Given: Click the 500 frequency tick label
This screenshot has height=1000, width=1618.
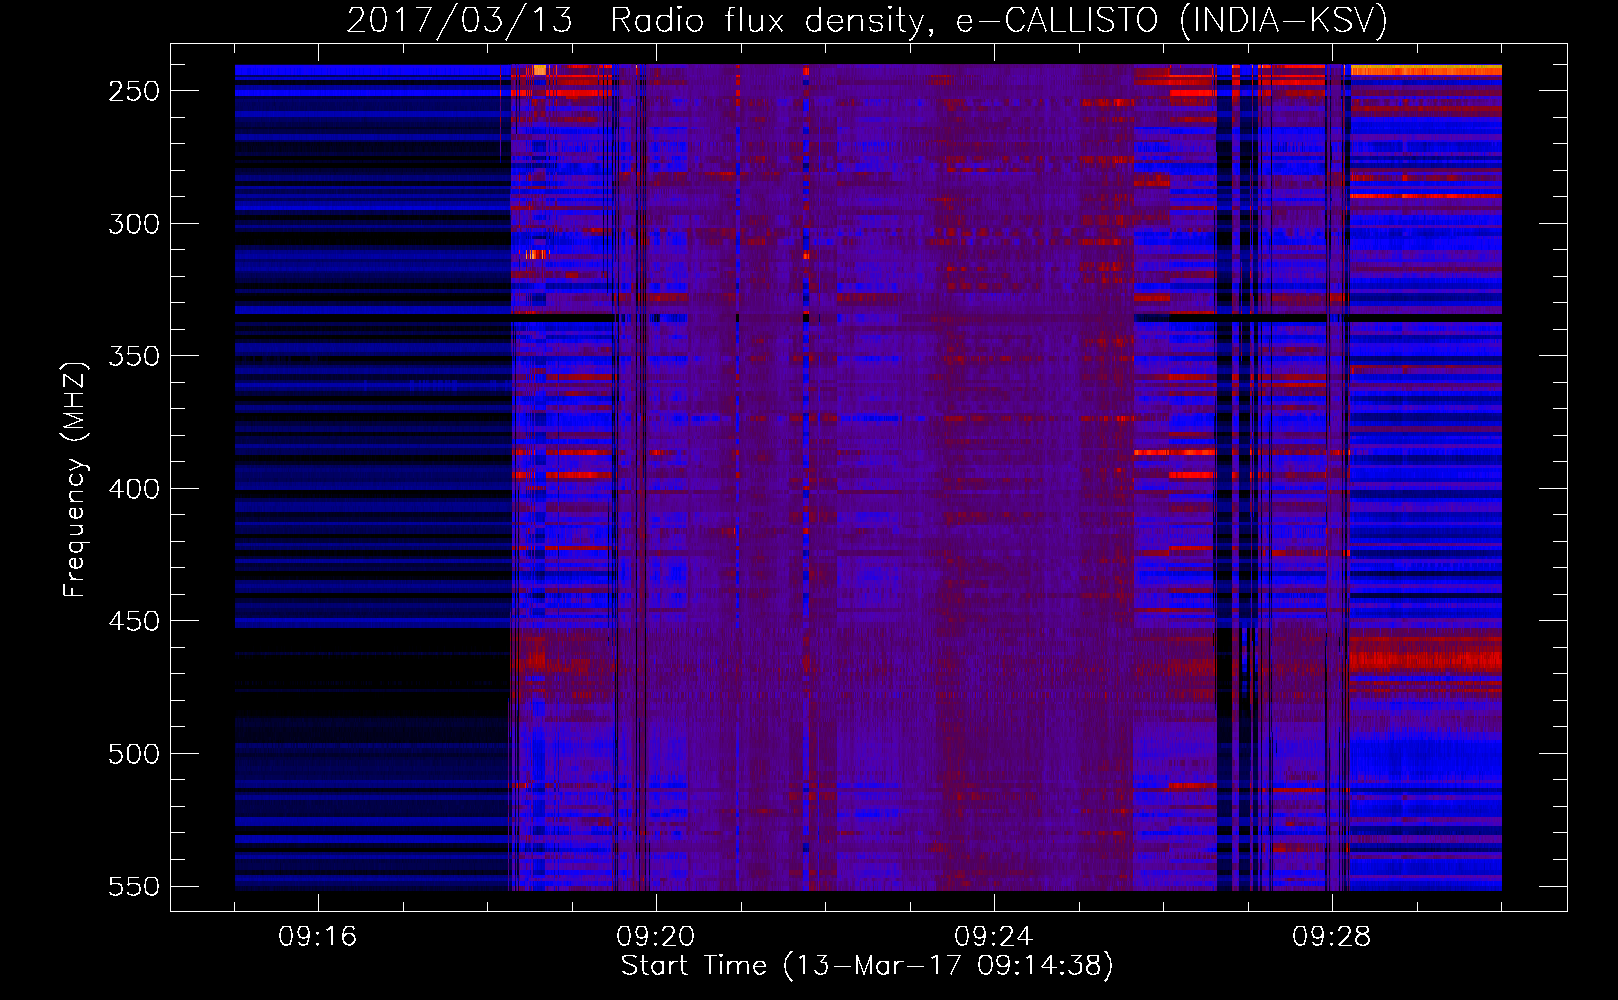Looking at the screenshot, I should 134,754.
